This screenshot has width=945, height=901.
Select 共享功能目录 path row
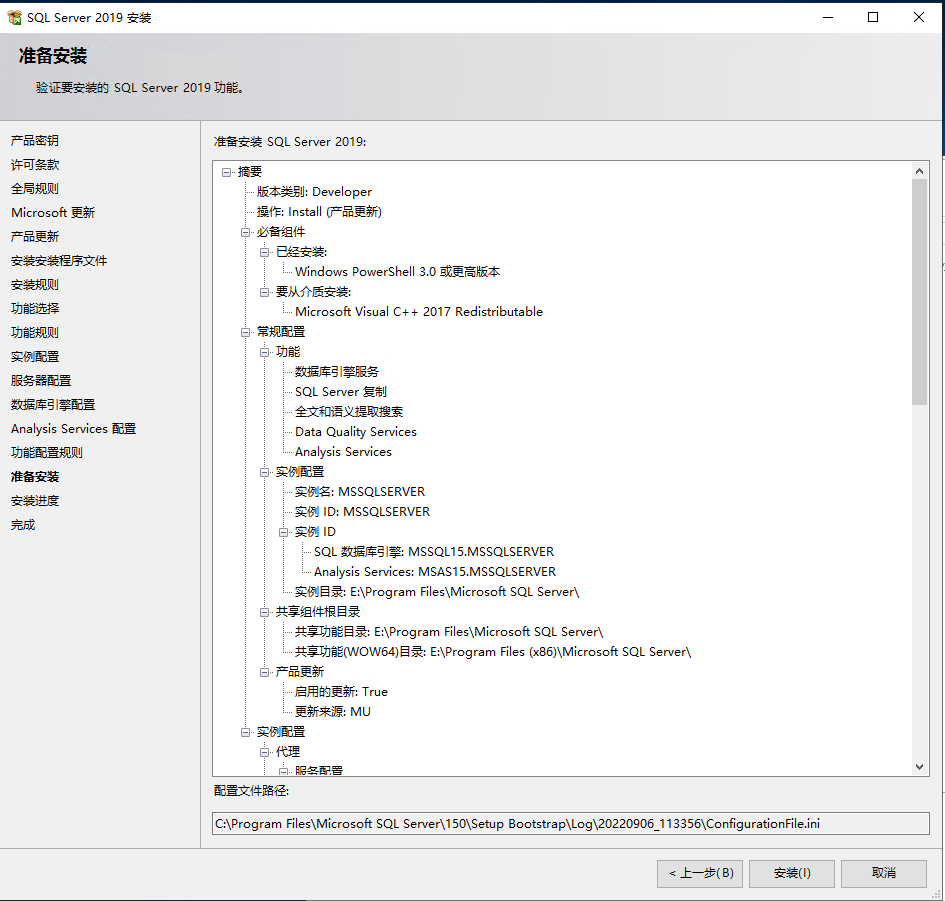449,632
